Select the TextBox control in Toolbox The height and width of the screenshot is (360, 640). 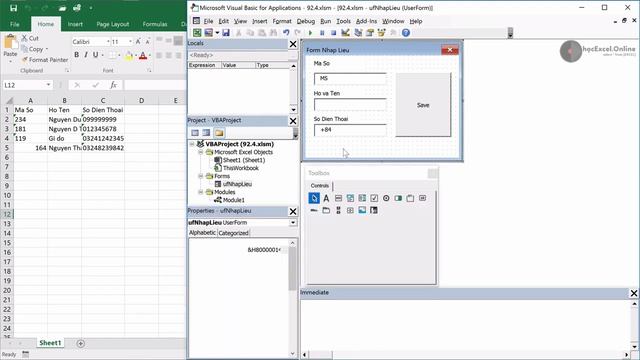(x=338, y=198)
